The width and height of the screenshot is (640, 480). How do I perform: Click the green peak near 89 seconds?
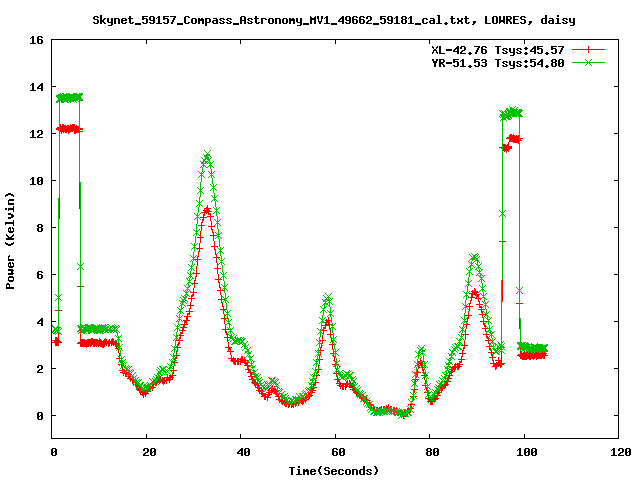474,257
